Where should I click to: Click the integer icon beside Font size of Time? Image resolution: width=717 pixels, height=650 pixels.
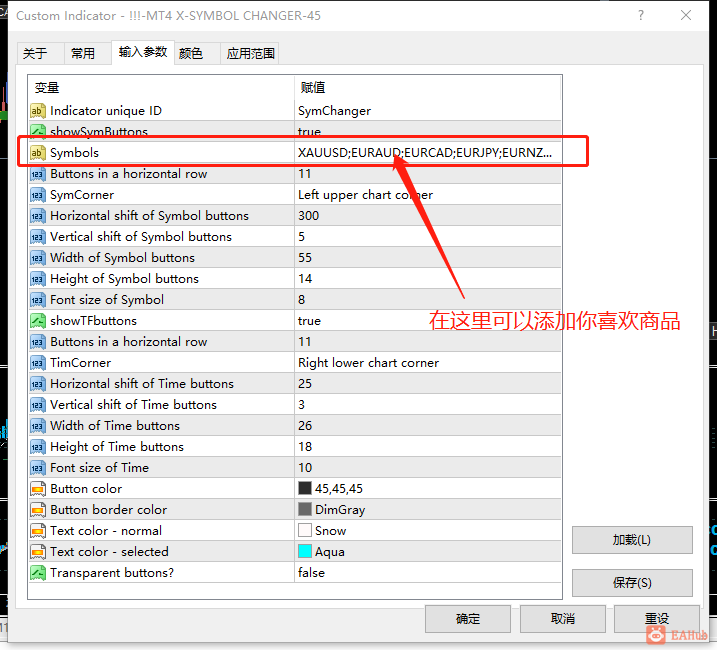point(38,468)
